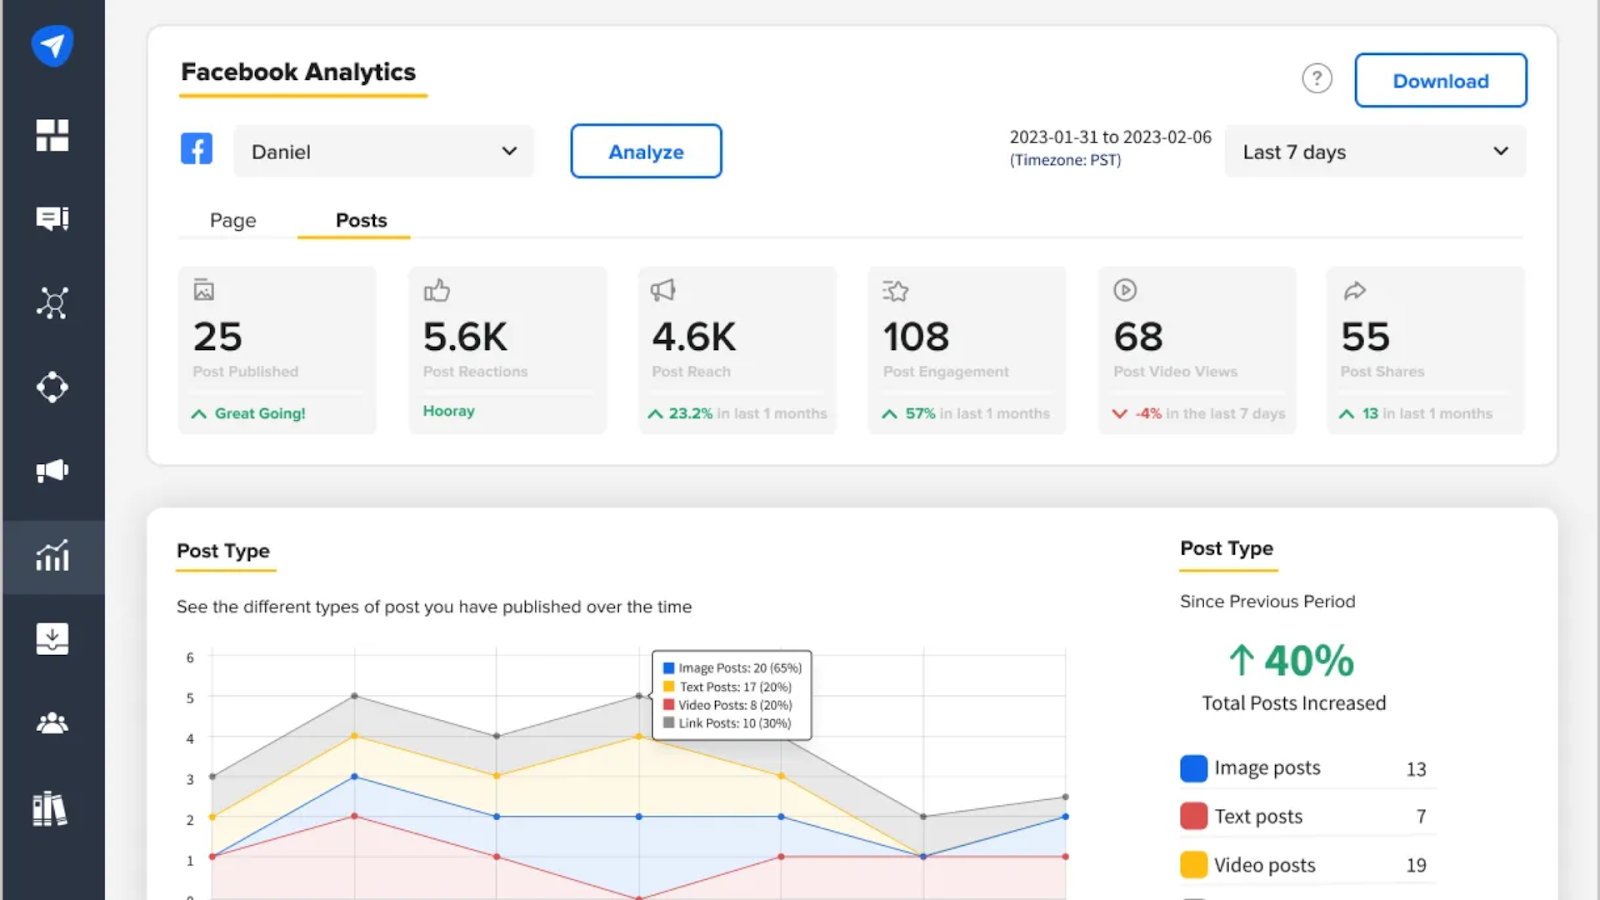
Task: Click the 57% in last 1 months text
Action: pyautogui.click(x=978, y=413)
